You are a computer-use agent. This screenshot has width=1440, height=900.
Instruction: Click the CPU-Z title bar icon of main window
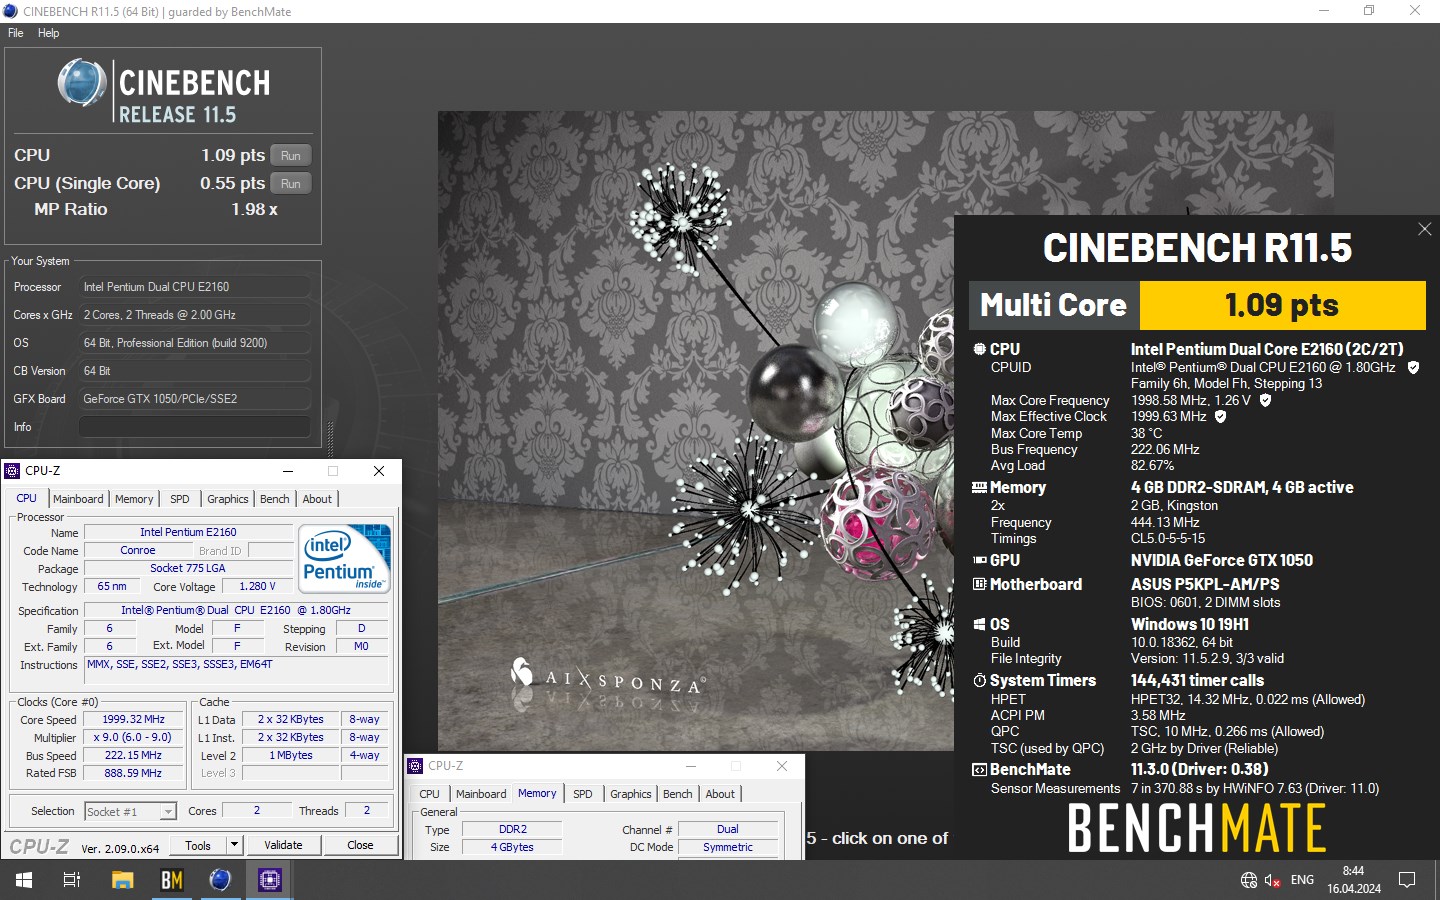pyautogui.click(x=12, y=471)
